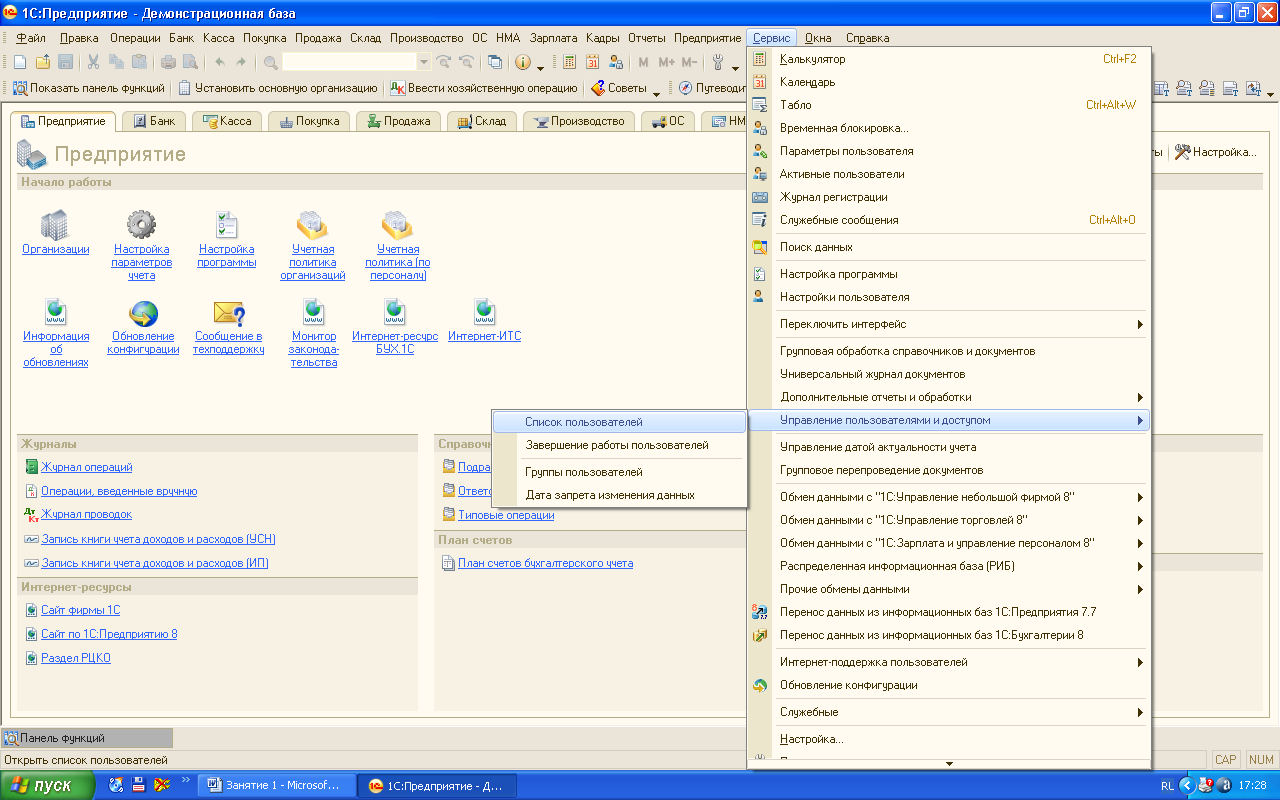
Task: Choose Активные пользователи menu entry
Action: click(x=950, y=174)
